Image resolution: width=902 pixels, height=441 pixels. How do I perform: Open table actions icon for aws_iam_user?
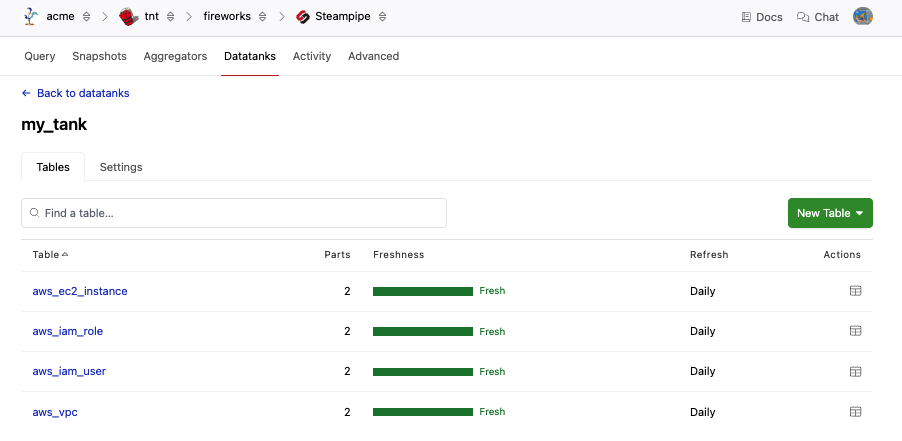[855, 371]
